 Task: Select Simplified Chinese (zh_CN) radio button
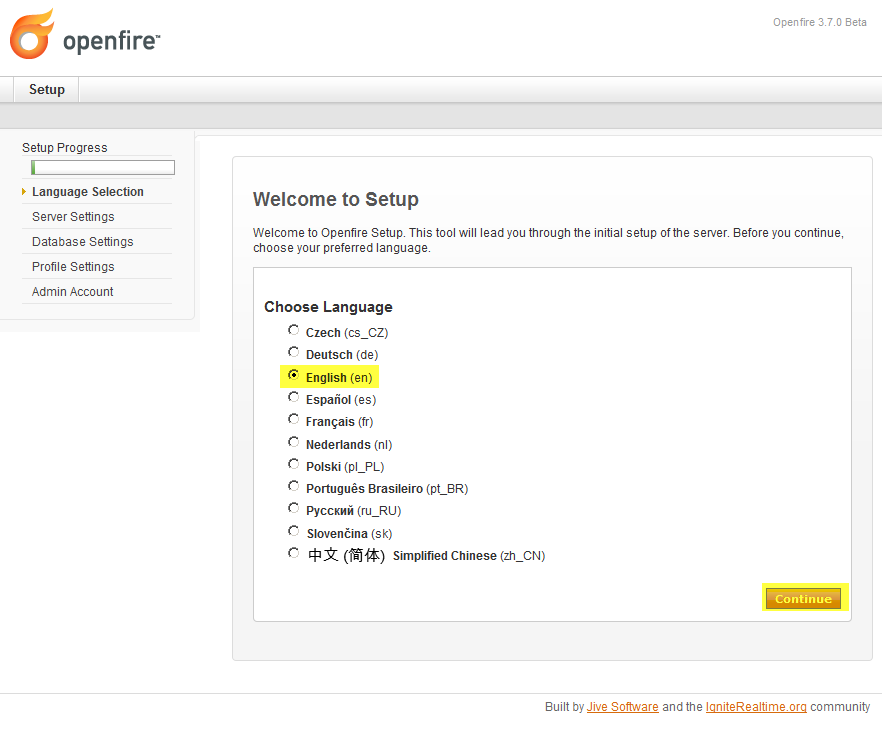[x=293, y=553]
